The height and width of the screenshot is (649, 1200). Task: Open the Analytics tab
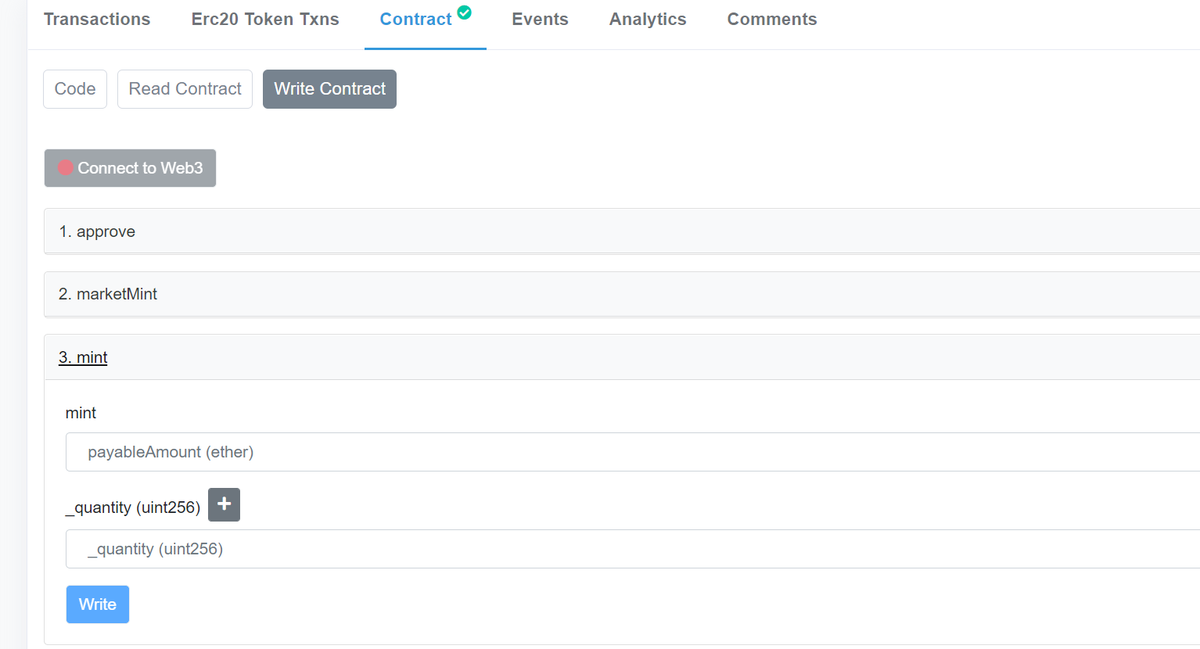tap(647, 18)
